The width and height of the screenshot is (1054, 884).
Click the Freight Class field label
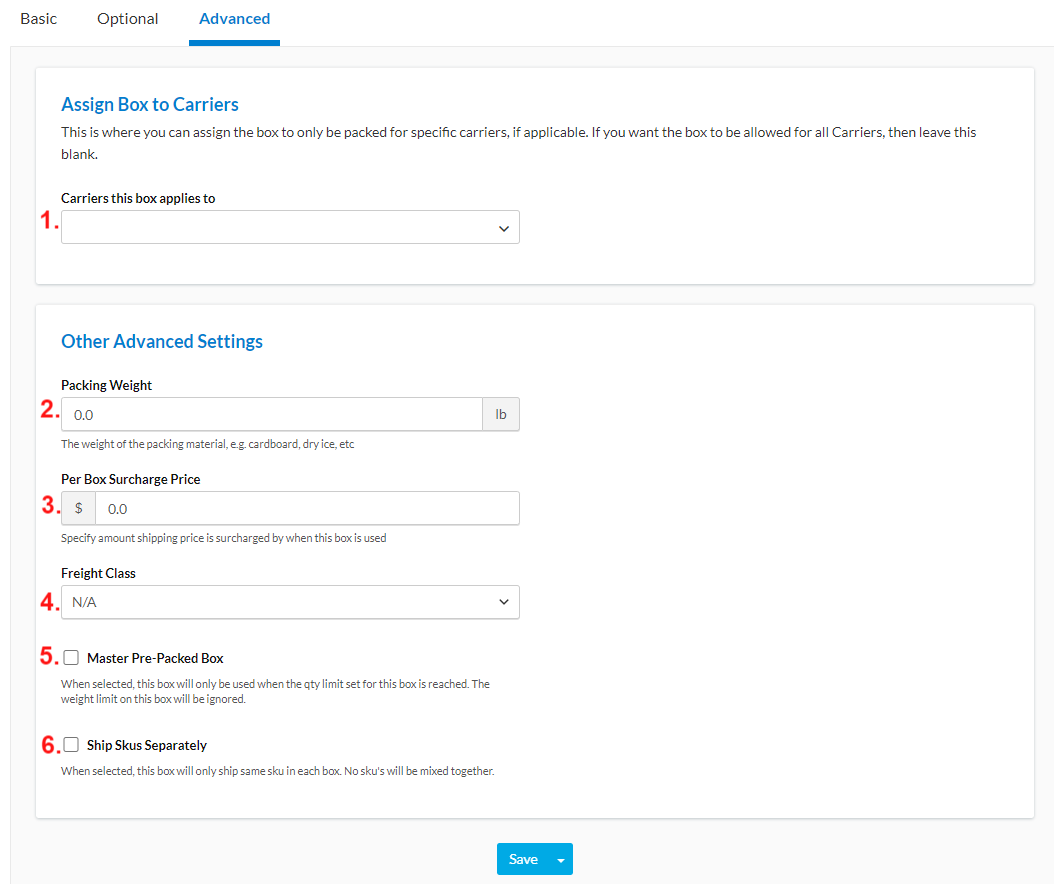[98, 573]
